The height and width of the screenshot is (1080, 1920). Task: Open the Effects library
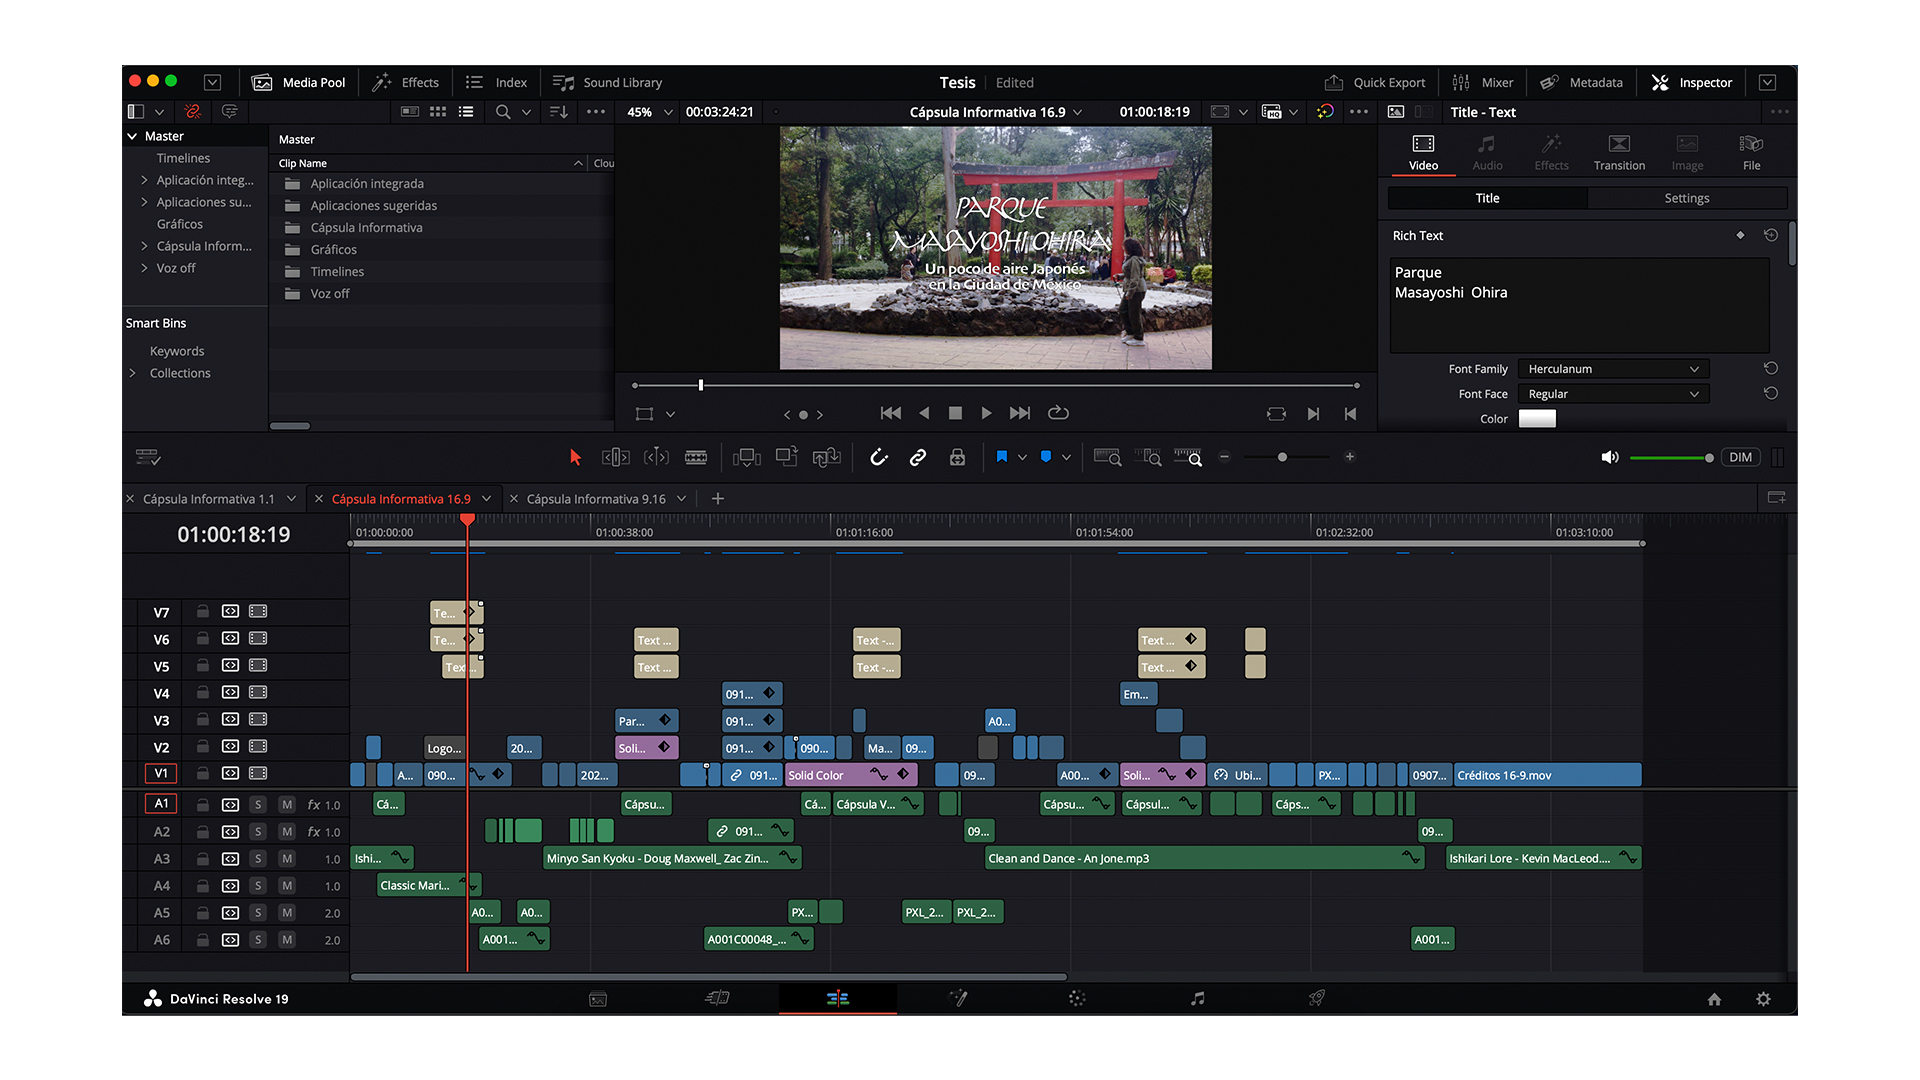click(x=405, y=82)
